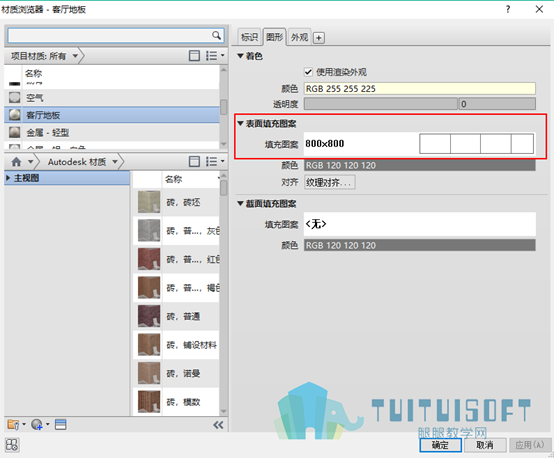The image size is (554, 458).
Task: Collapse library panel with double-chevron icon
Action: coord(218,425)
